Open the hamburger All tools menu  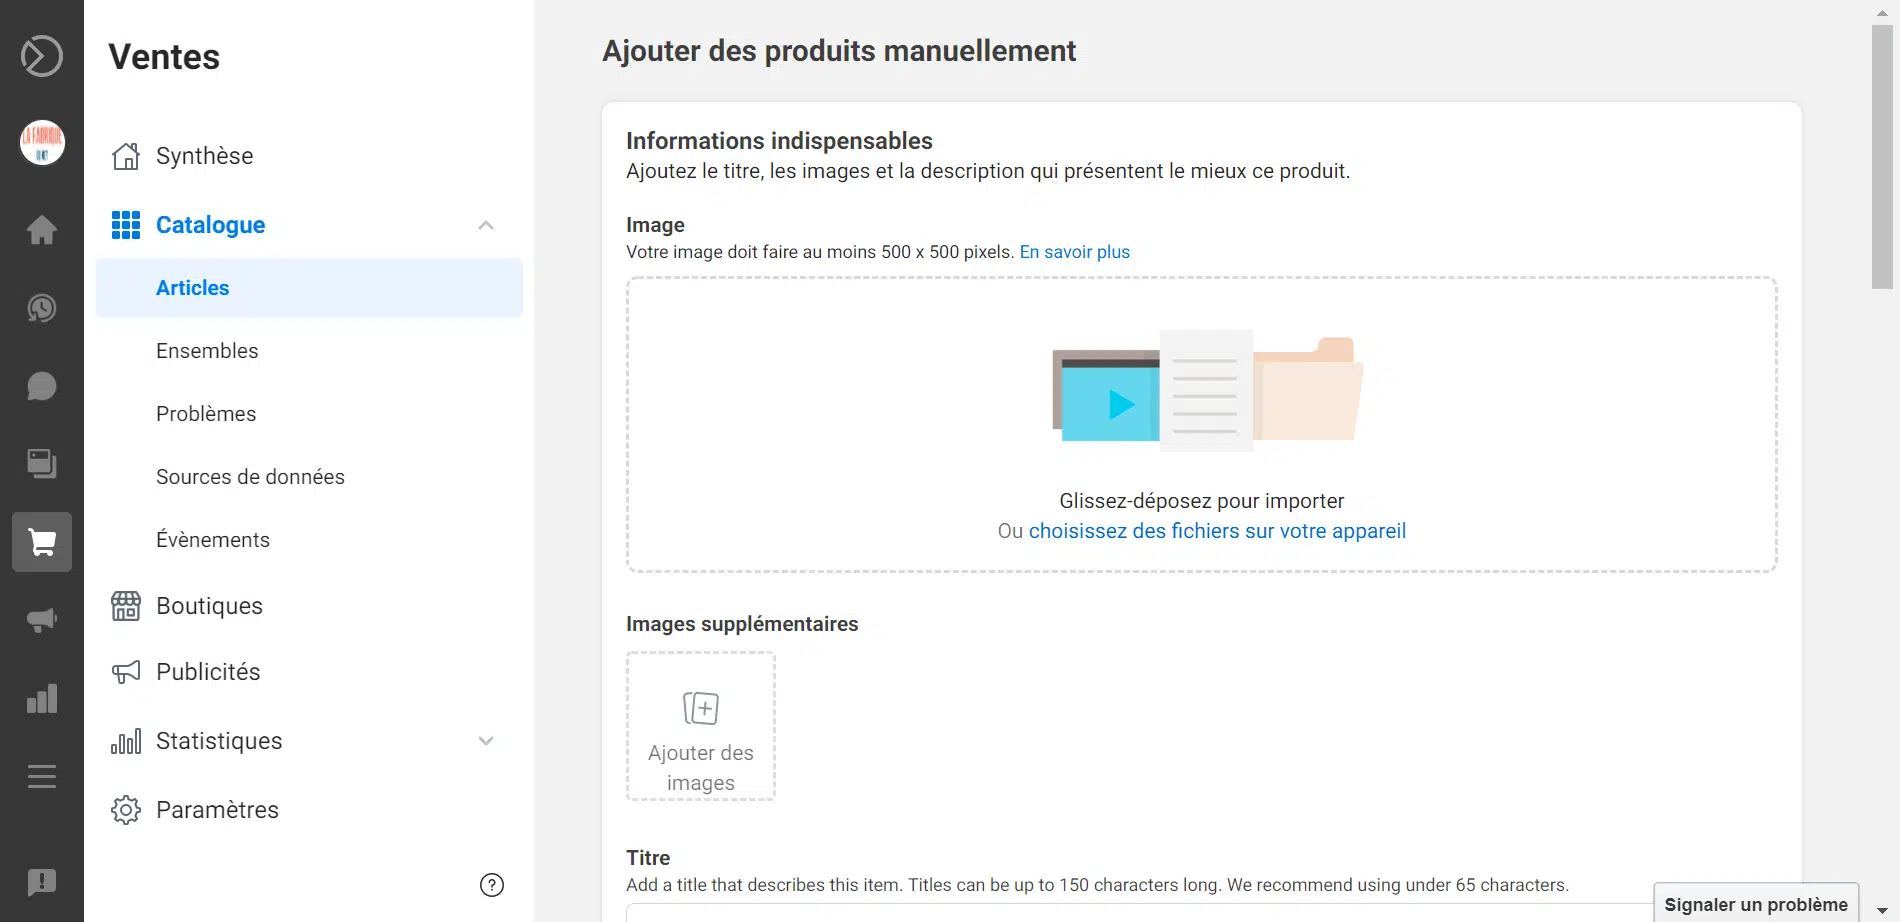pyautogui.click(x=42, y=776)
